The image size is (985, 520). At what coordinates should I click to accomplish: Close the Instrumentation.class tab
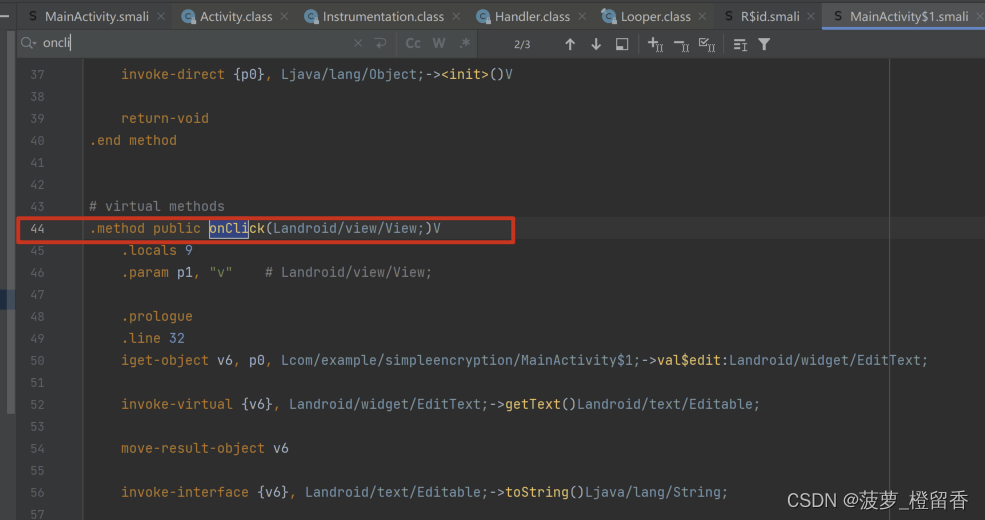pyautogui.click(x=456, y=16)
